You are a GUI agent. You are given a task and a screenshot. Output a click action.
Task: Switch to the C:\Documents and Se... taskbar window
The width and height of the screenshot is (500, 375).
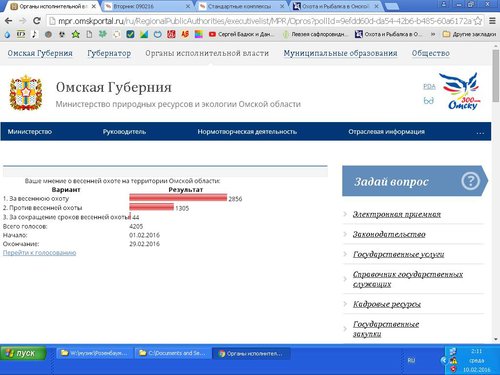173,353
